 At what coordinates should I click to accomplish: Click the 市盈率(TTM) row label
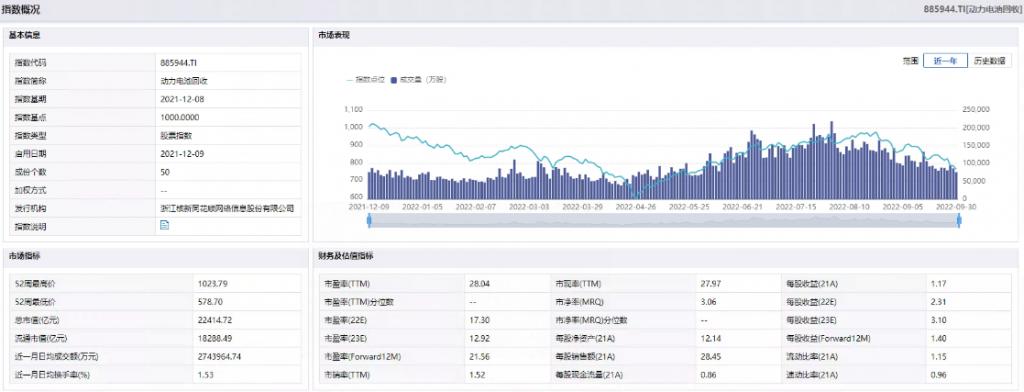pyautogui.click(x=346, y=284)
